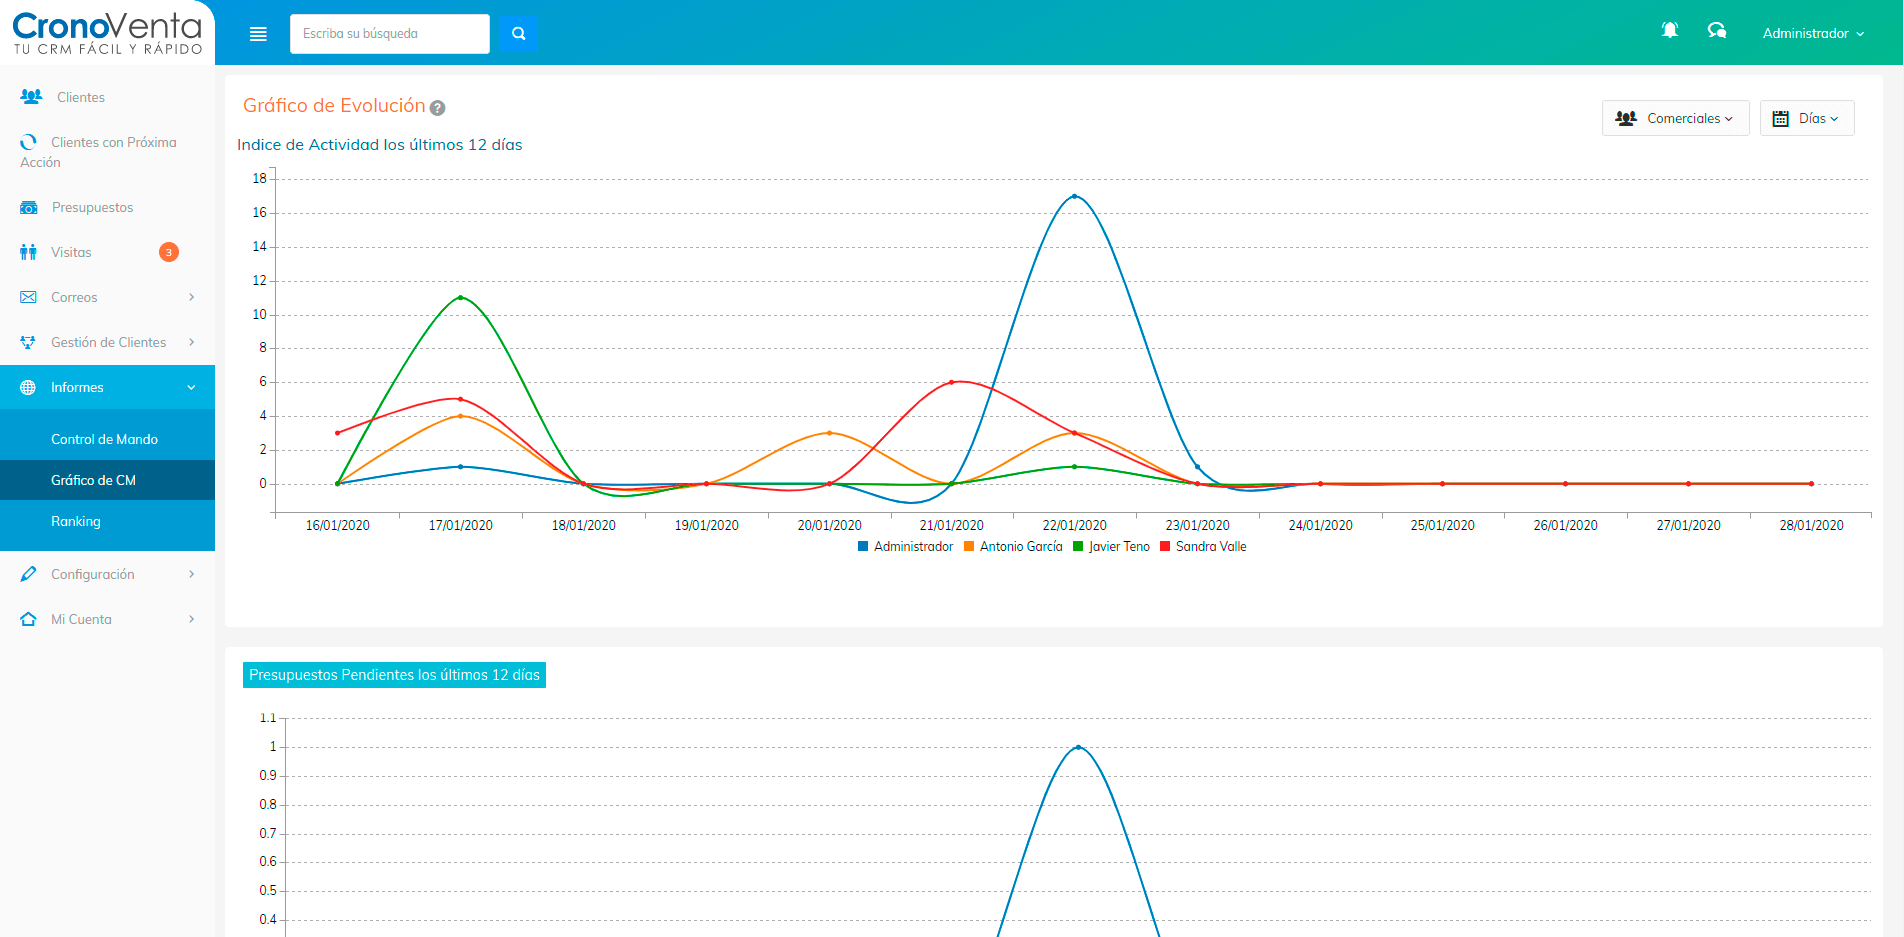The image size is (1904, 937).
Task: Click the Clientes people icon
Action: pyautogui.click(x=31, y=96)
